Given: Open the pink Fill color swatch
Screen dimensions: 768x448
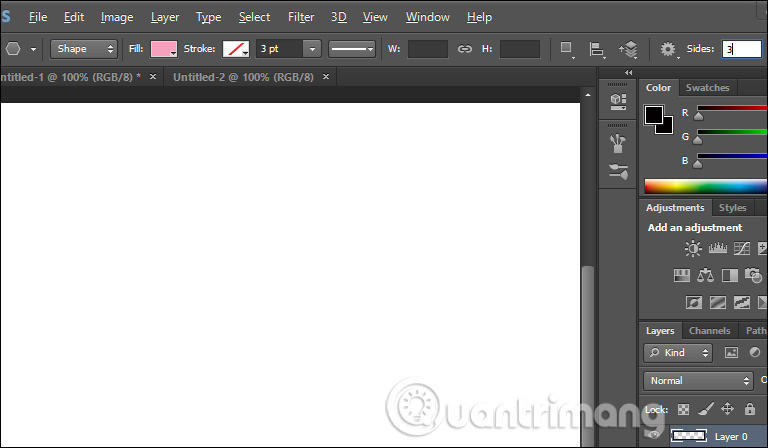Looking at the screenshot, I should tap(164, 49).
